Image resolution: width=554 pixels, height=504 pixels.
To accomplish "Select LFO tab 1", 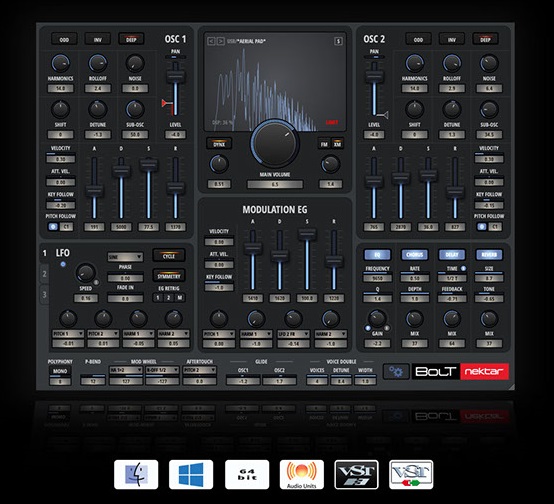I will (x=45, y=253).
